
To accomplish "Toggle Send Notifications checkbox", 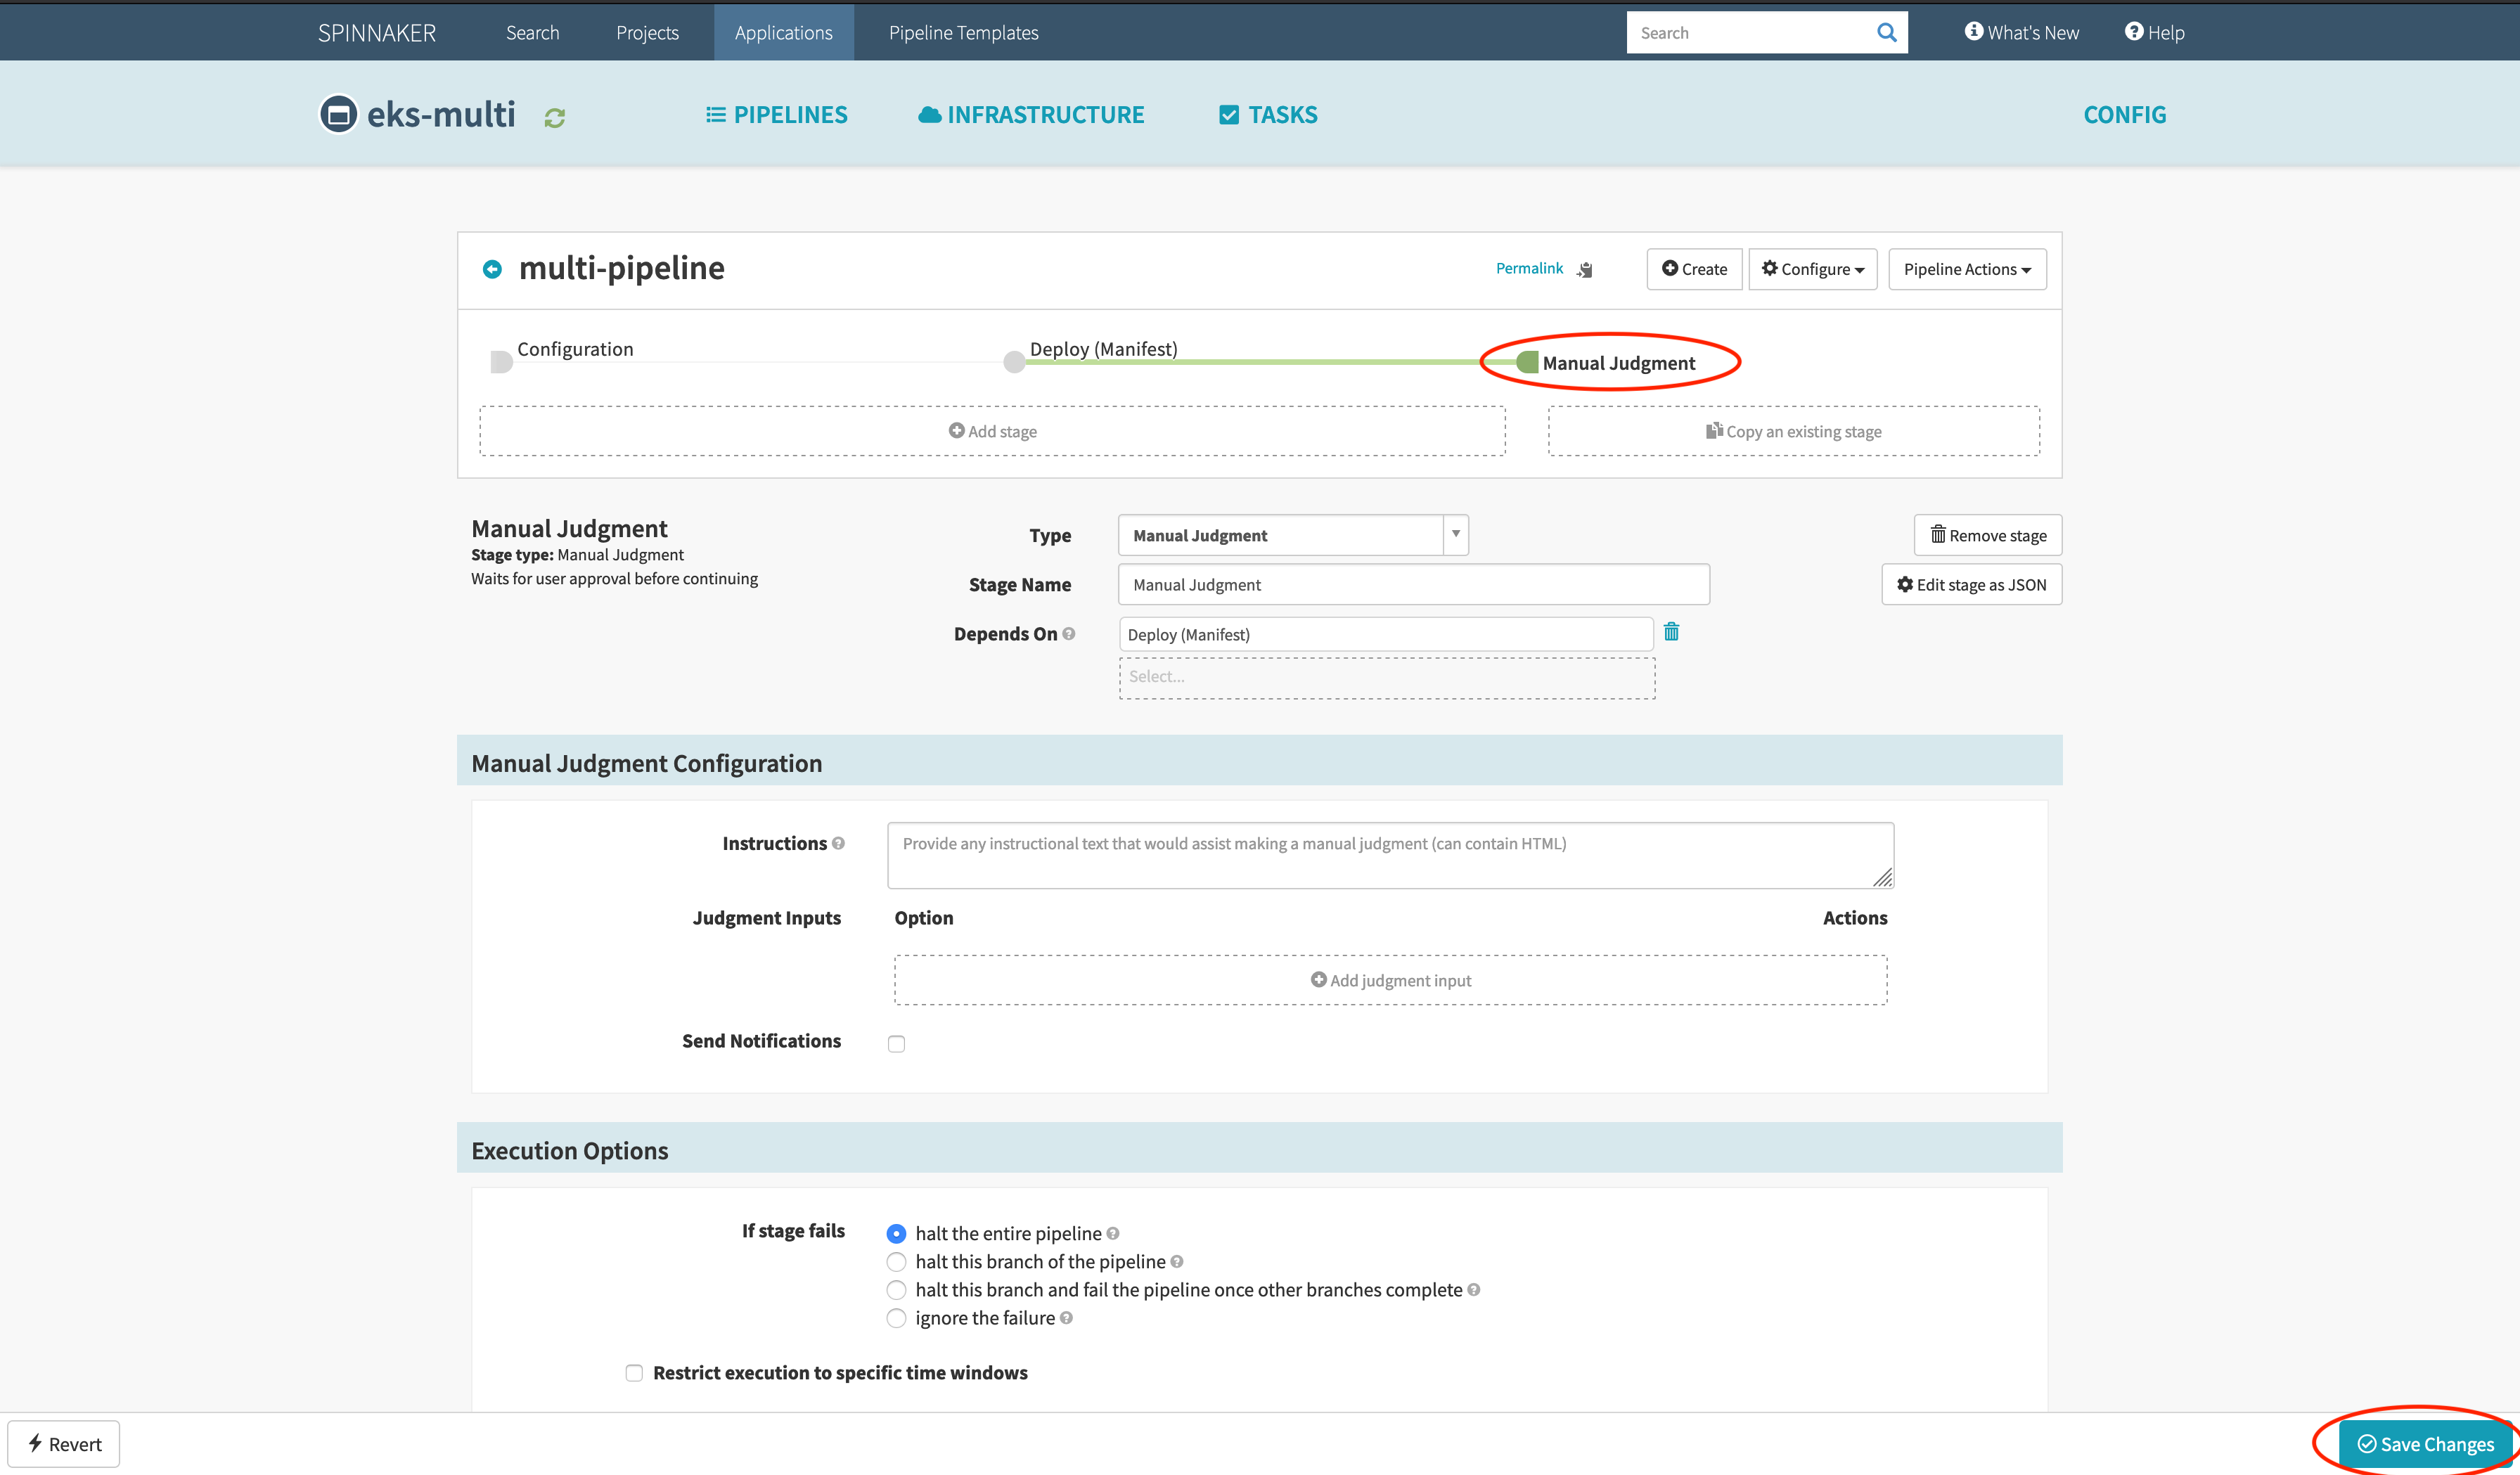I will click(x=896, y=1043).
